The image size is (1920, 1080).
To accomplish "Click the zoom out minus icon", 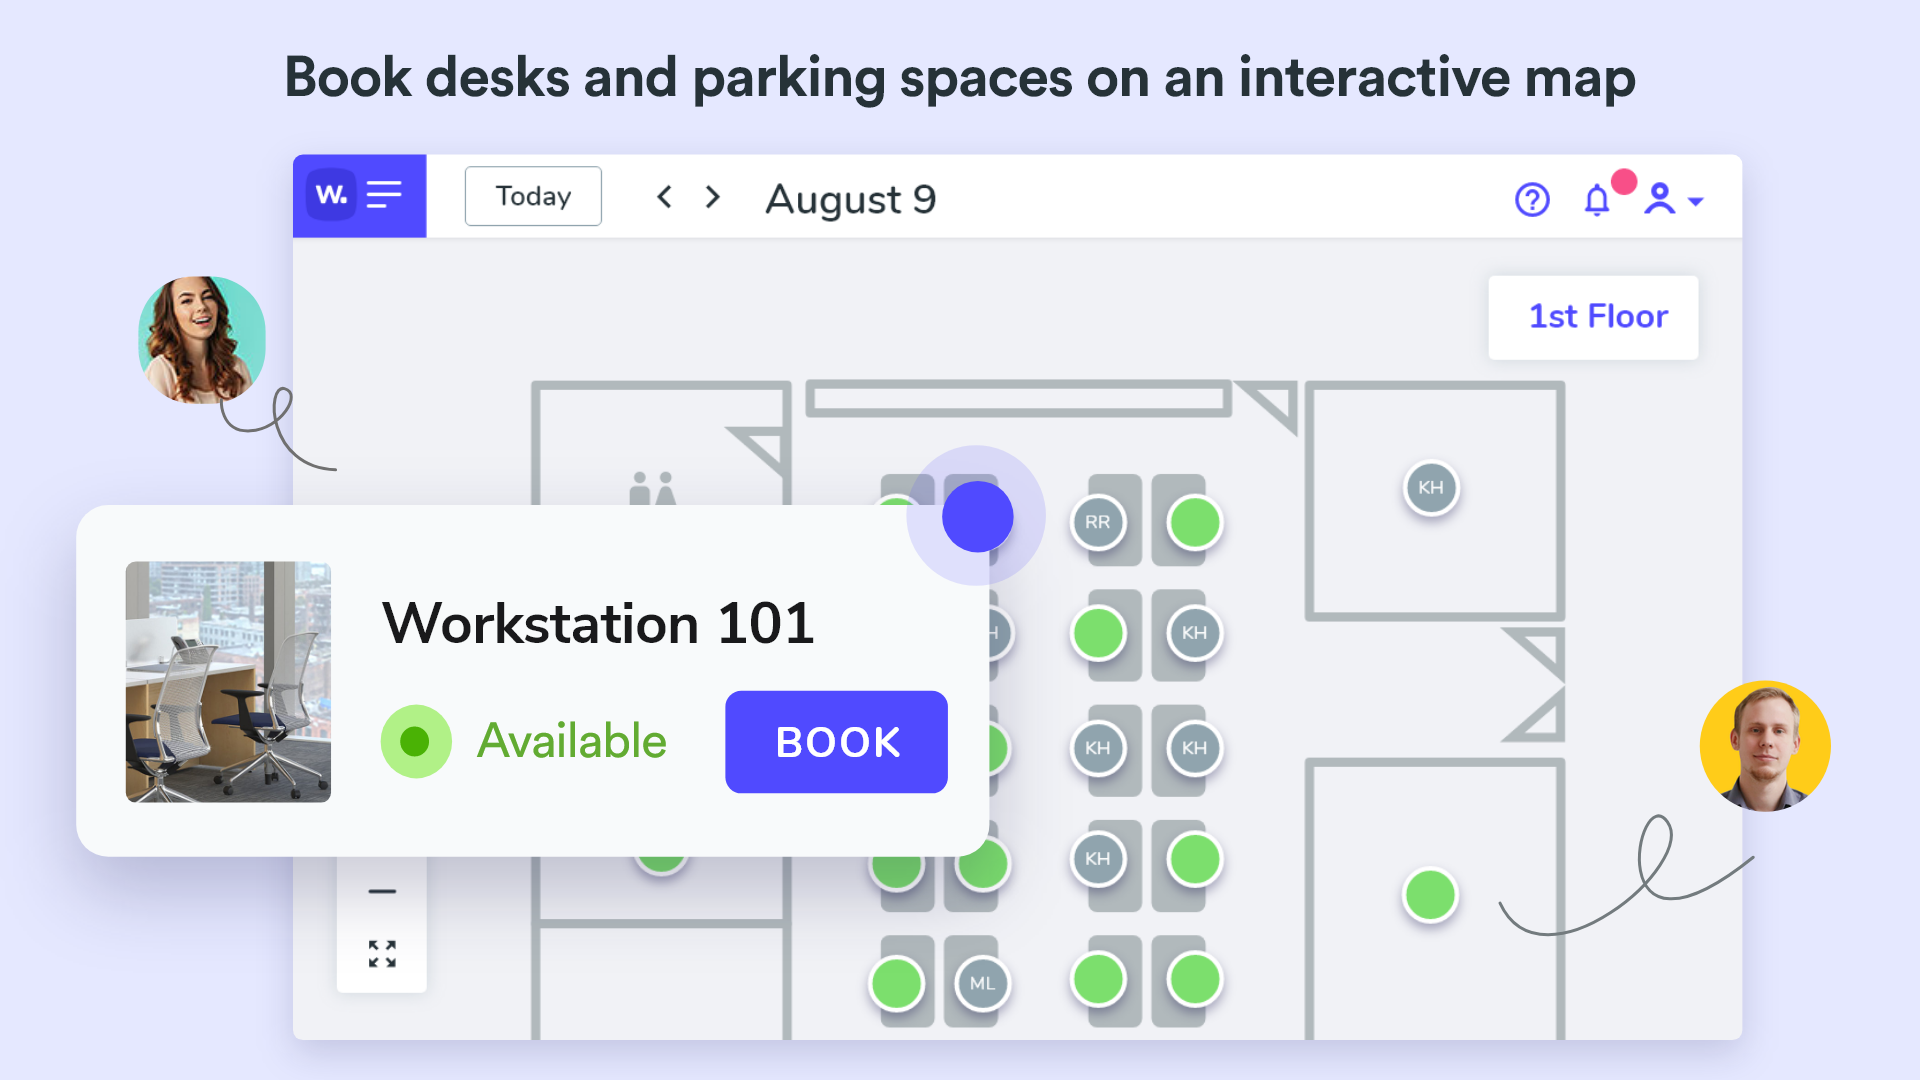I will click(x=382, y=891).
